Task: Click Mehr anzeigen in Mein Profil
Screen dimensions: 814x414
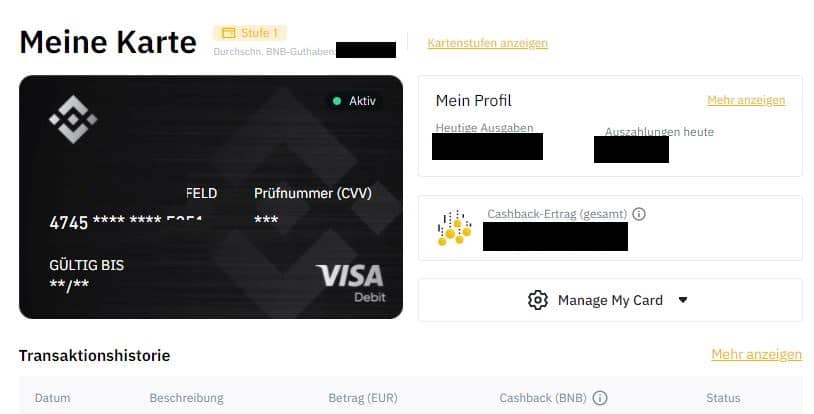Action: pos(746,100)
